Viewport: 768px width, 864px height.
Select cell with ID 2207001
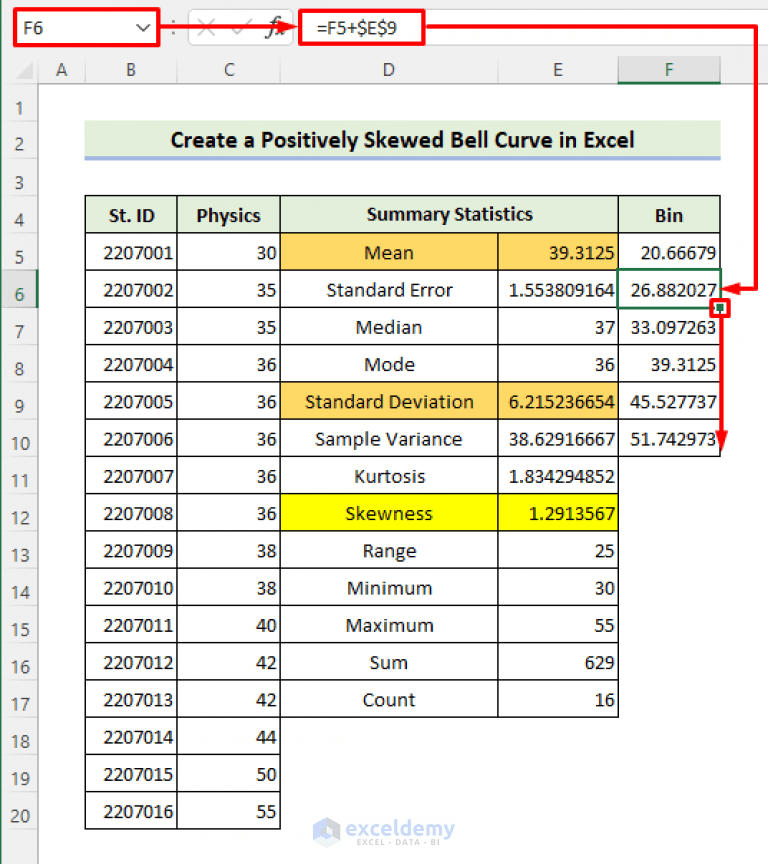tap(131, 252)
